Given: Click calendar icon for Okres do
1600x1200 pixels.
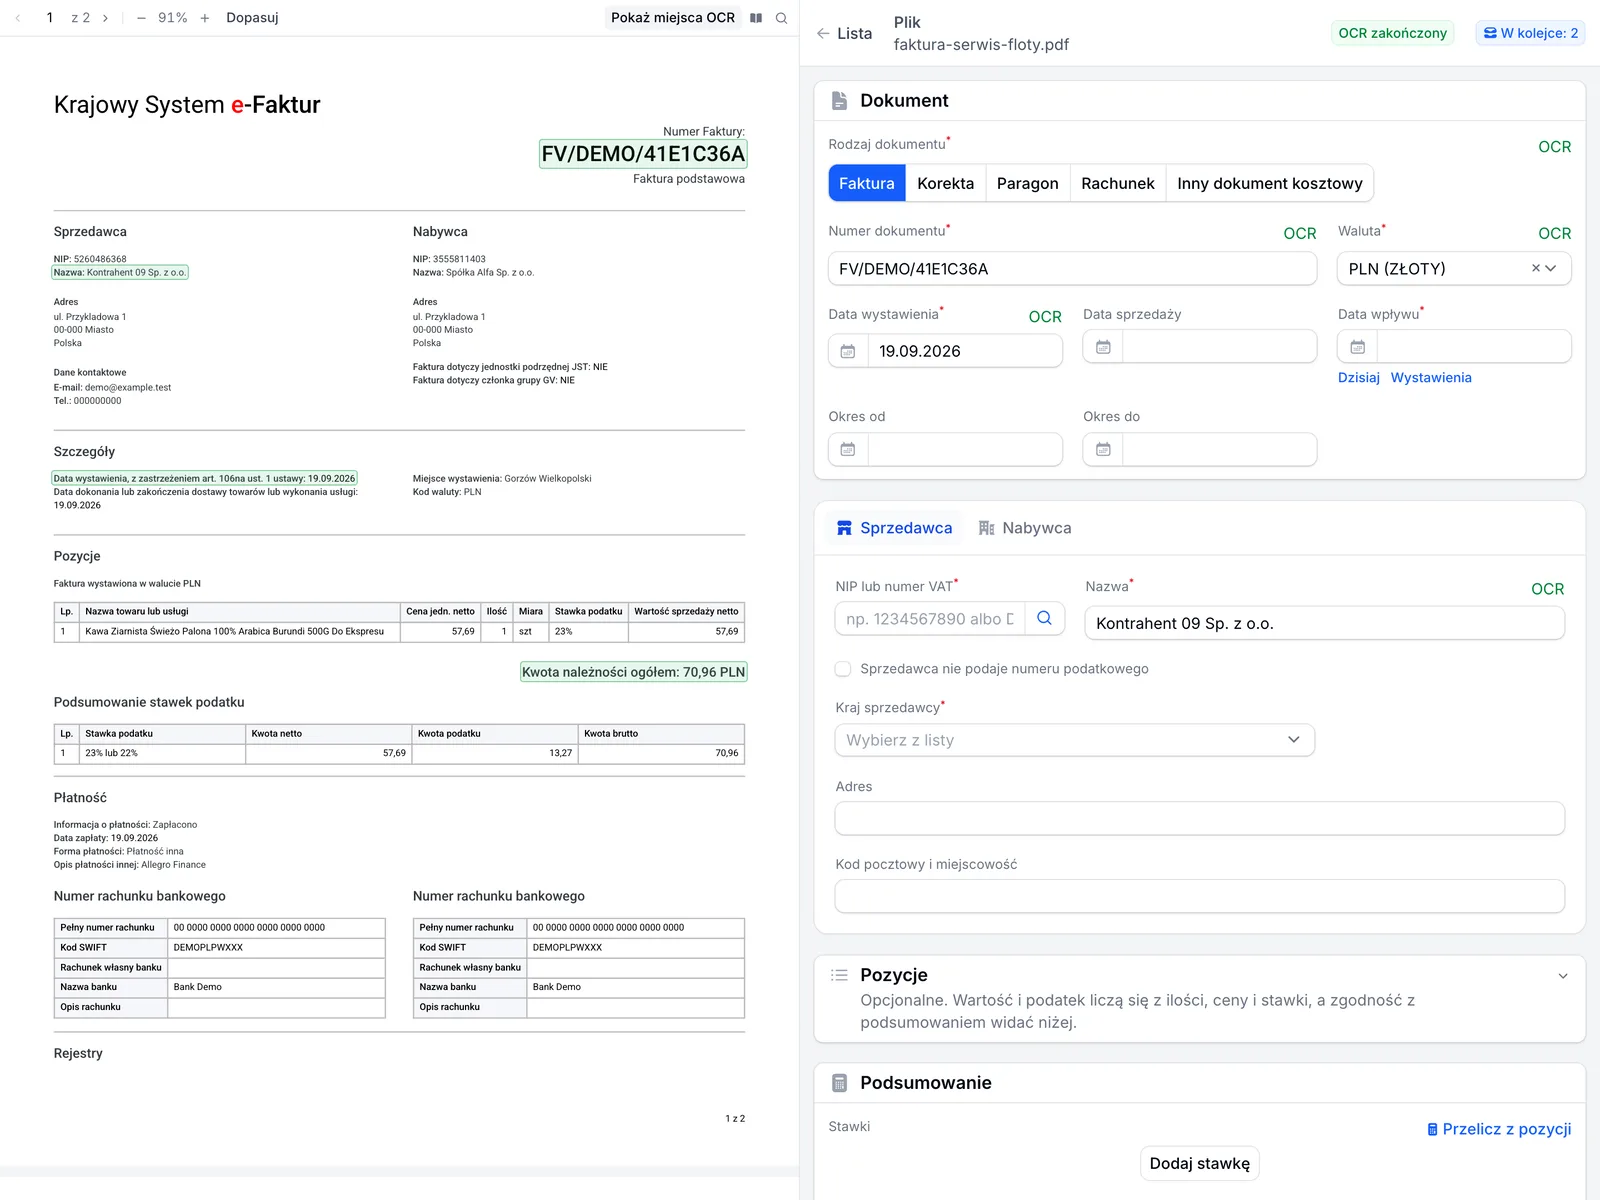Looking at the screenshot, I should click(1103, 449).
